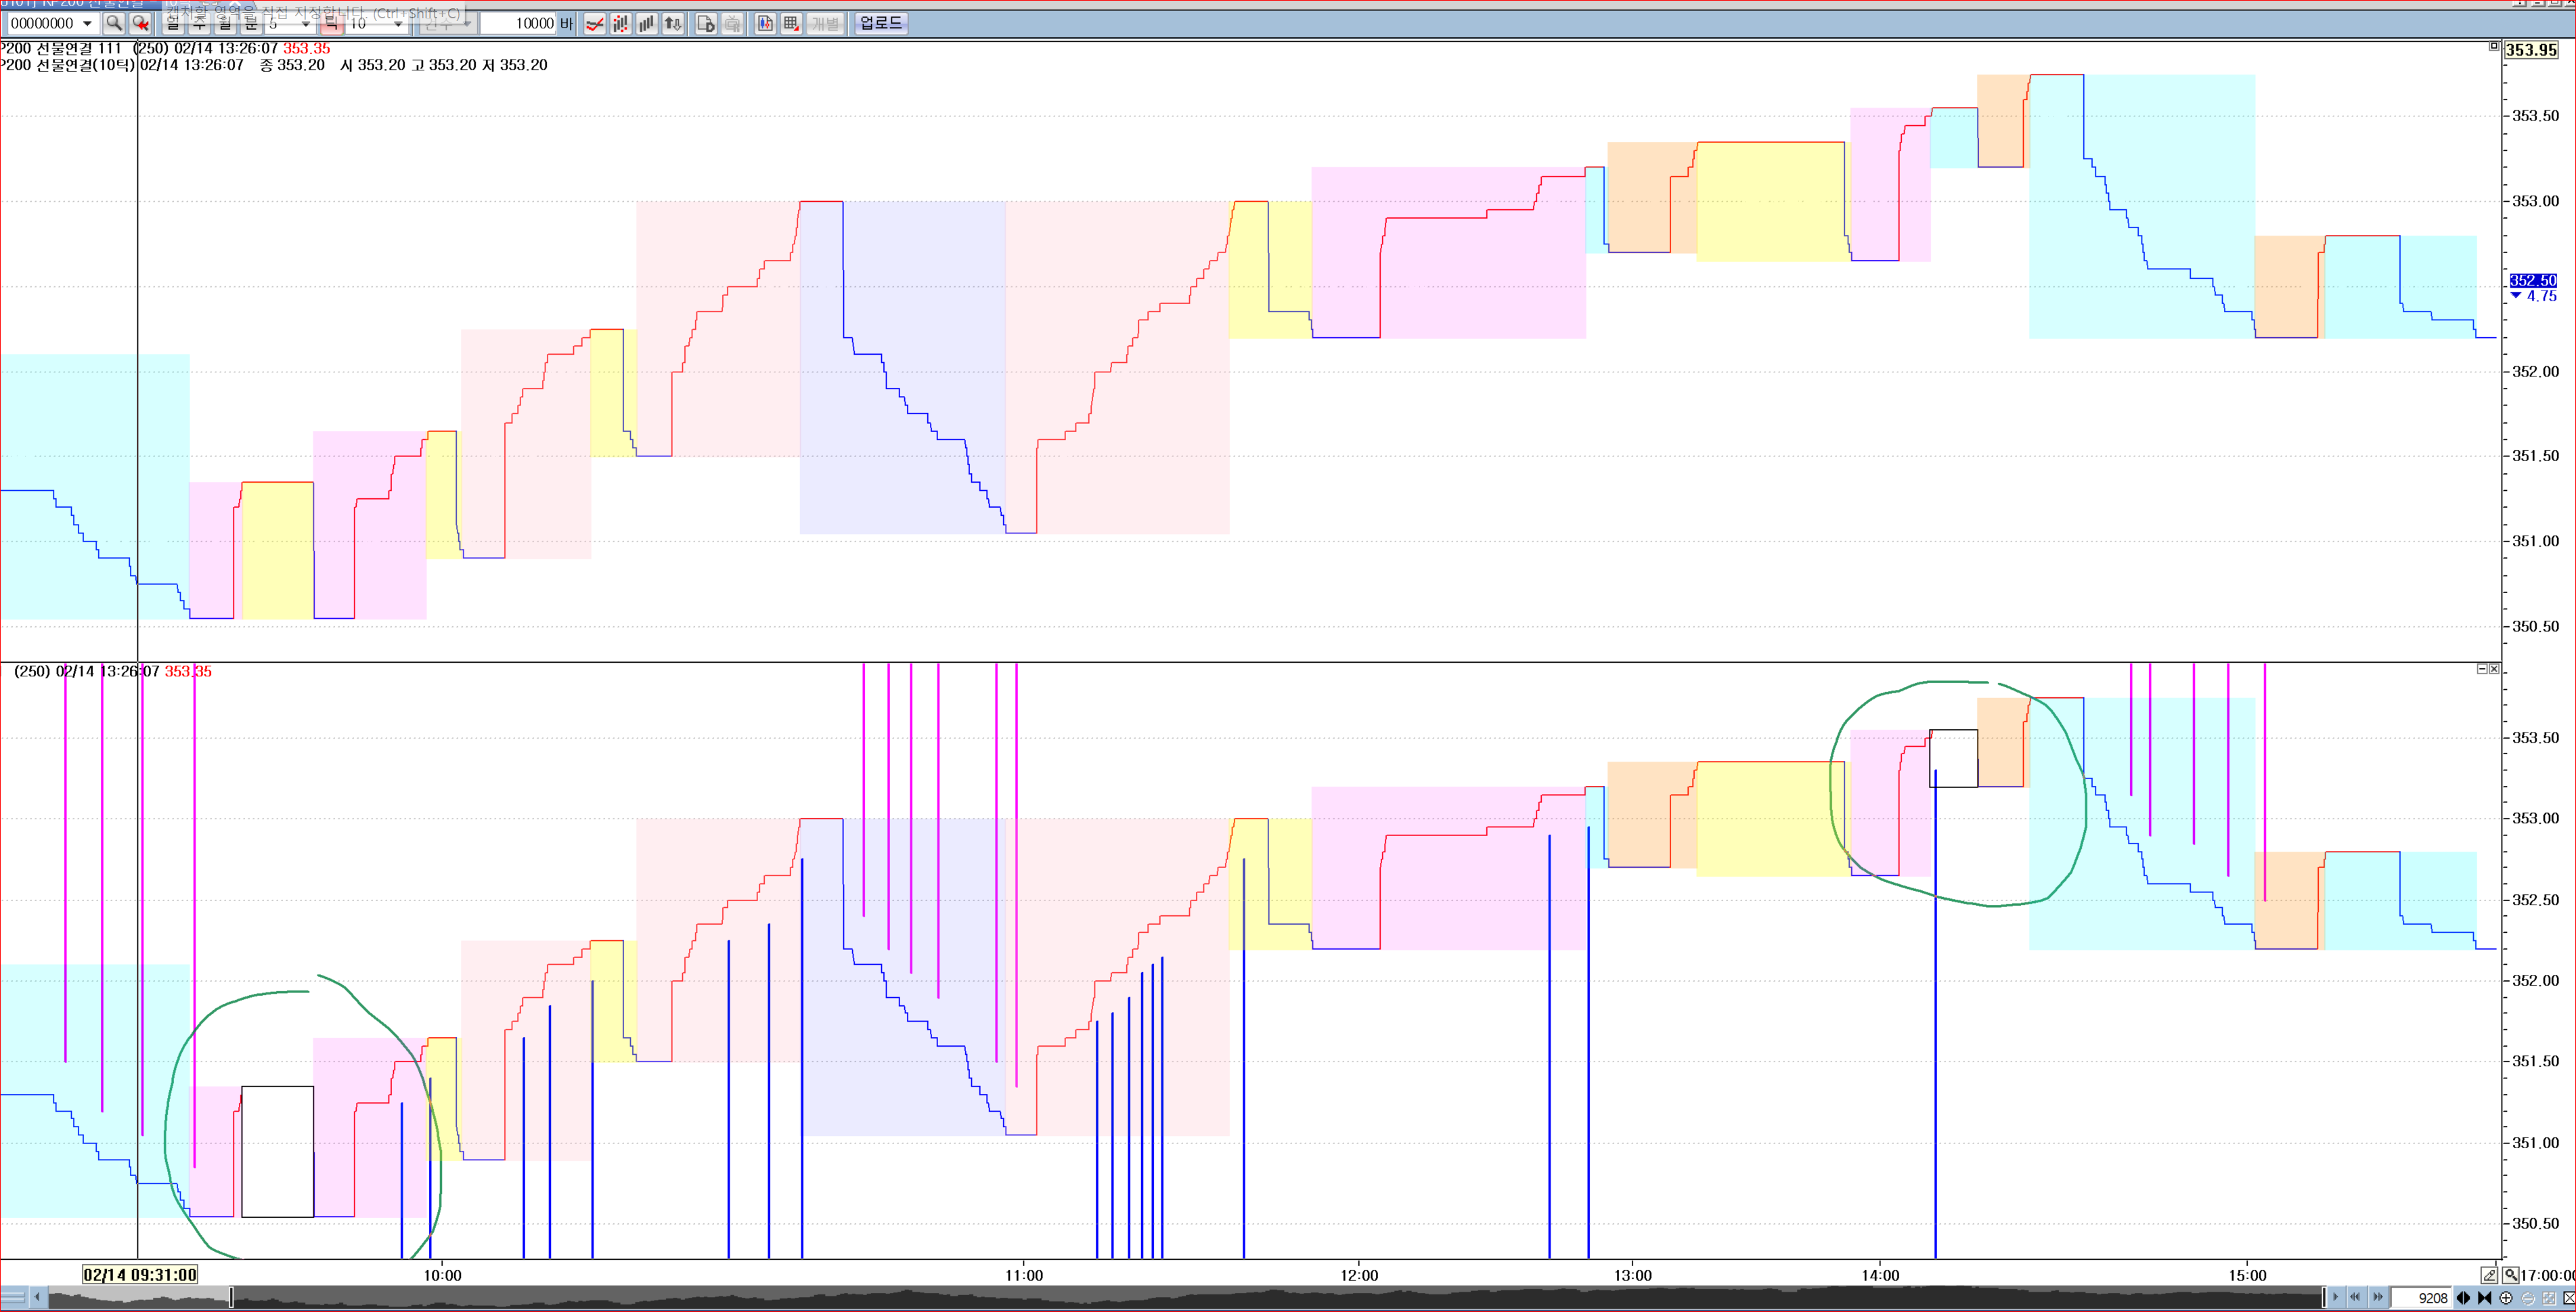Toggle the 일 (day) period button
The height and width of the screenshot is (1312, 2576).
[173, 23]
